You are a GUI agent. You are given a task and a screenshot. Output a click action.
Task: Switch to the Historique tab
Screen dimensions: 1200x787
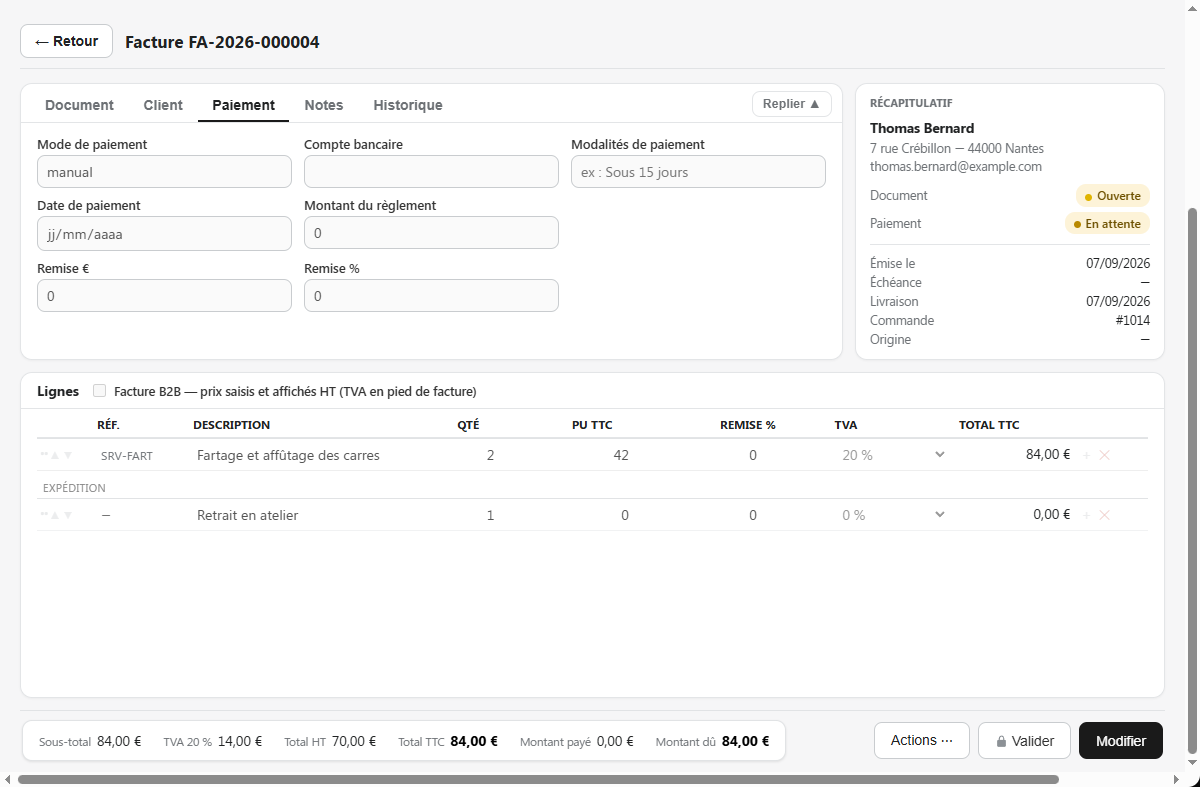(x=408, y=105)
